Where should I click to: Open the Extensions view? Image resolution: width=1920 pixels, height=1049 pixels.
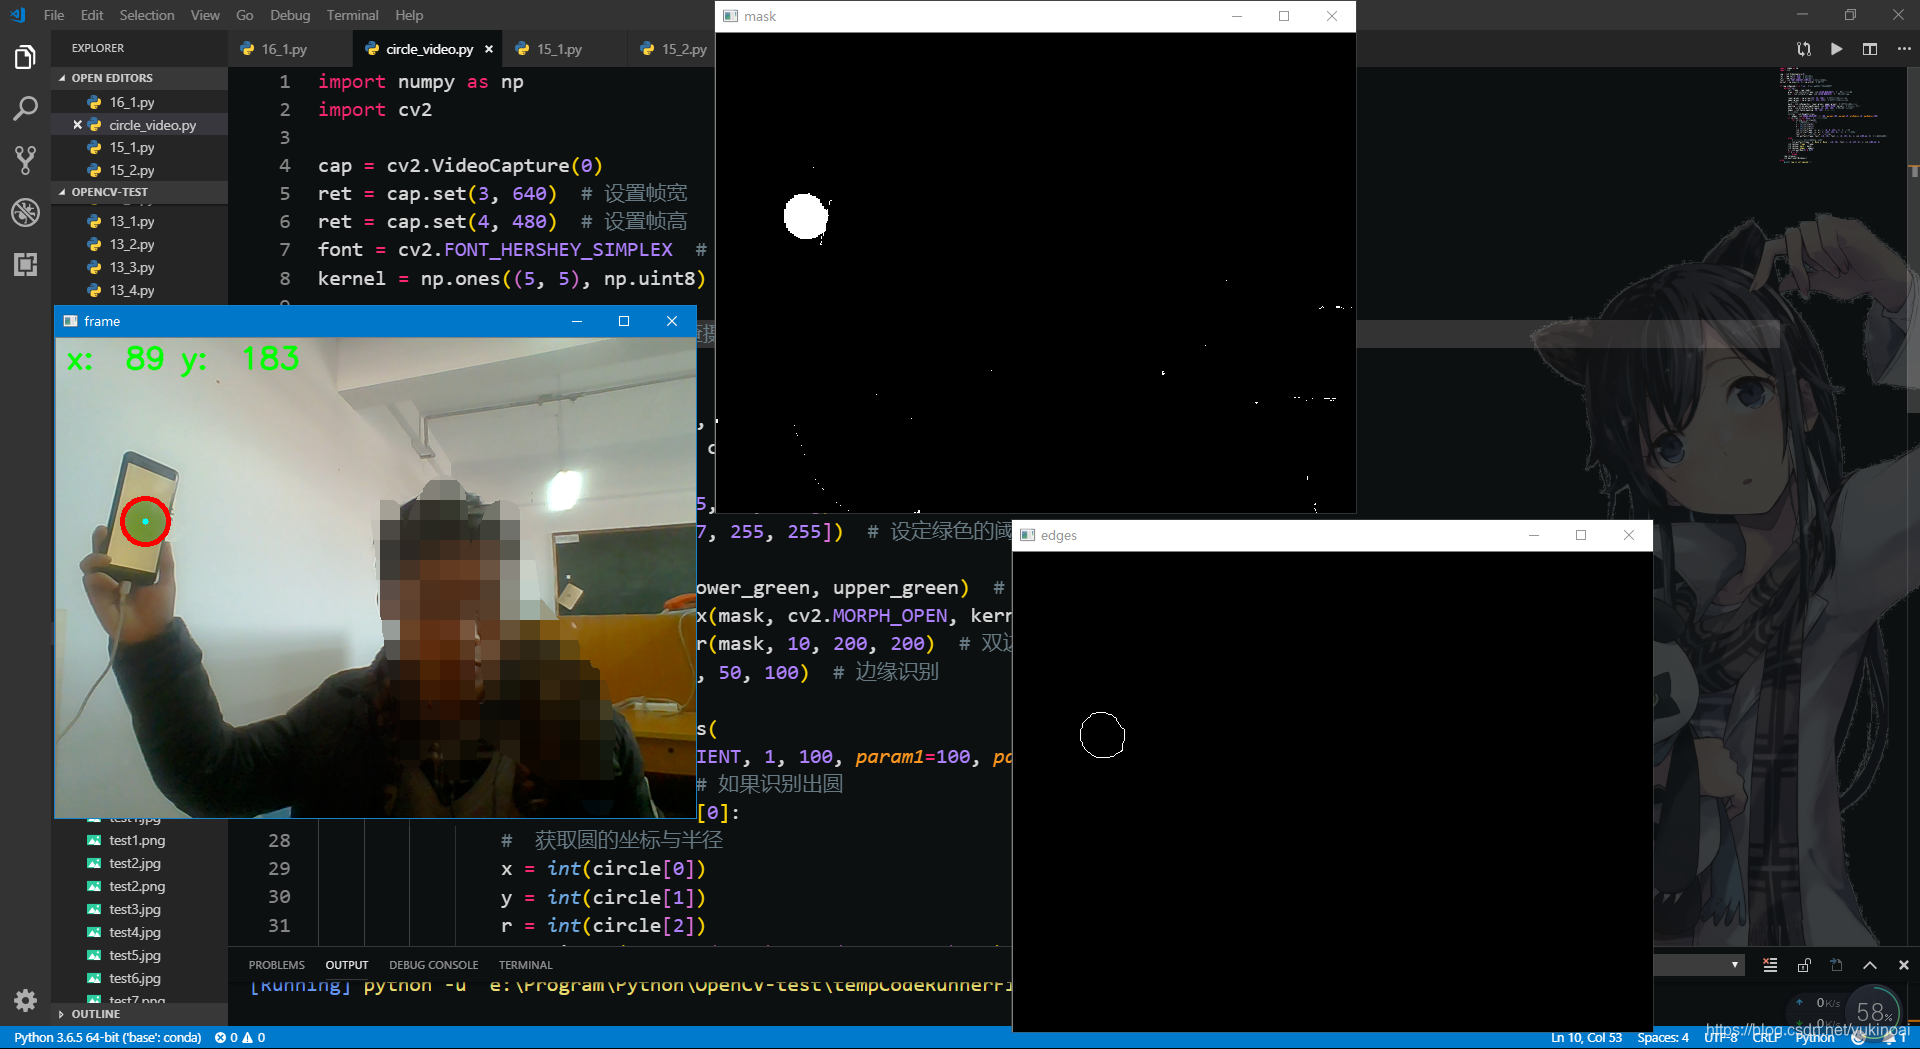click(25, 265)
